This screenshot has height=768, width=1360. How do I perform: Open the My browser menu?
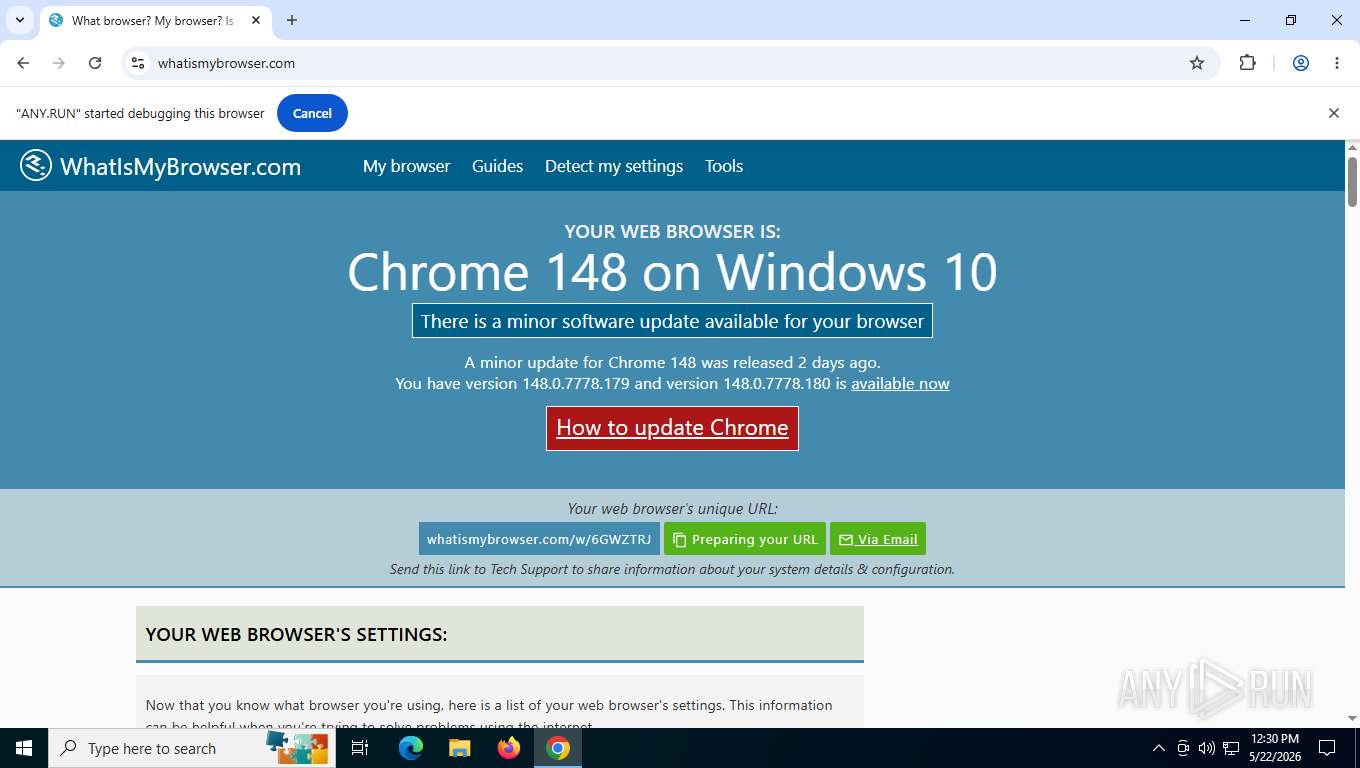406,166
